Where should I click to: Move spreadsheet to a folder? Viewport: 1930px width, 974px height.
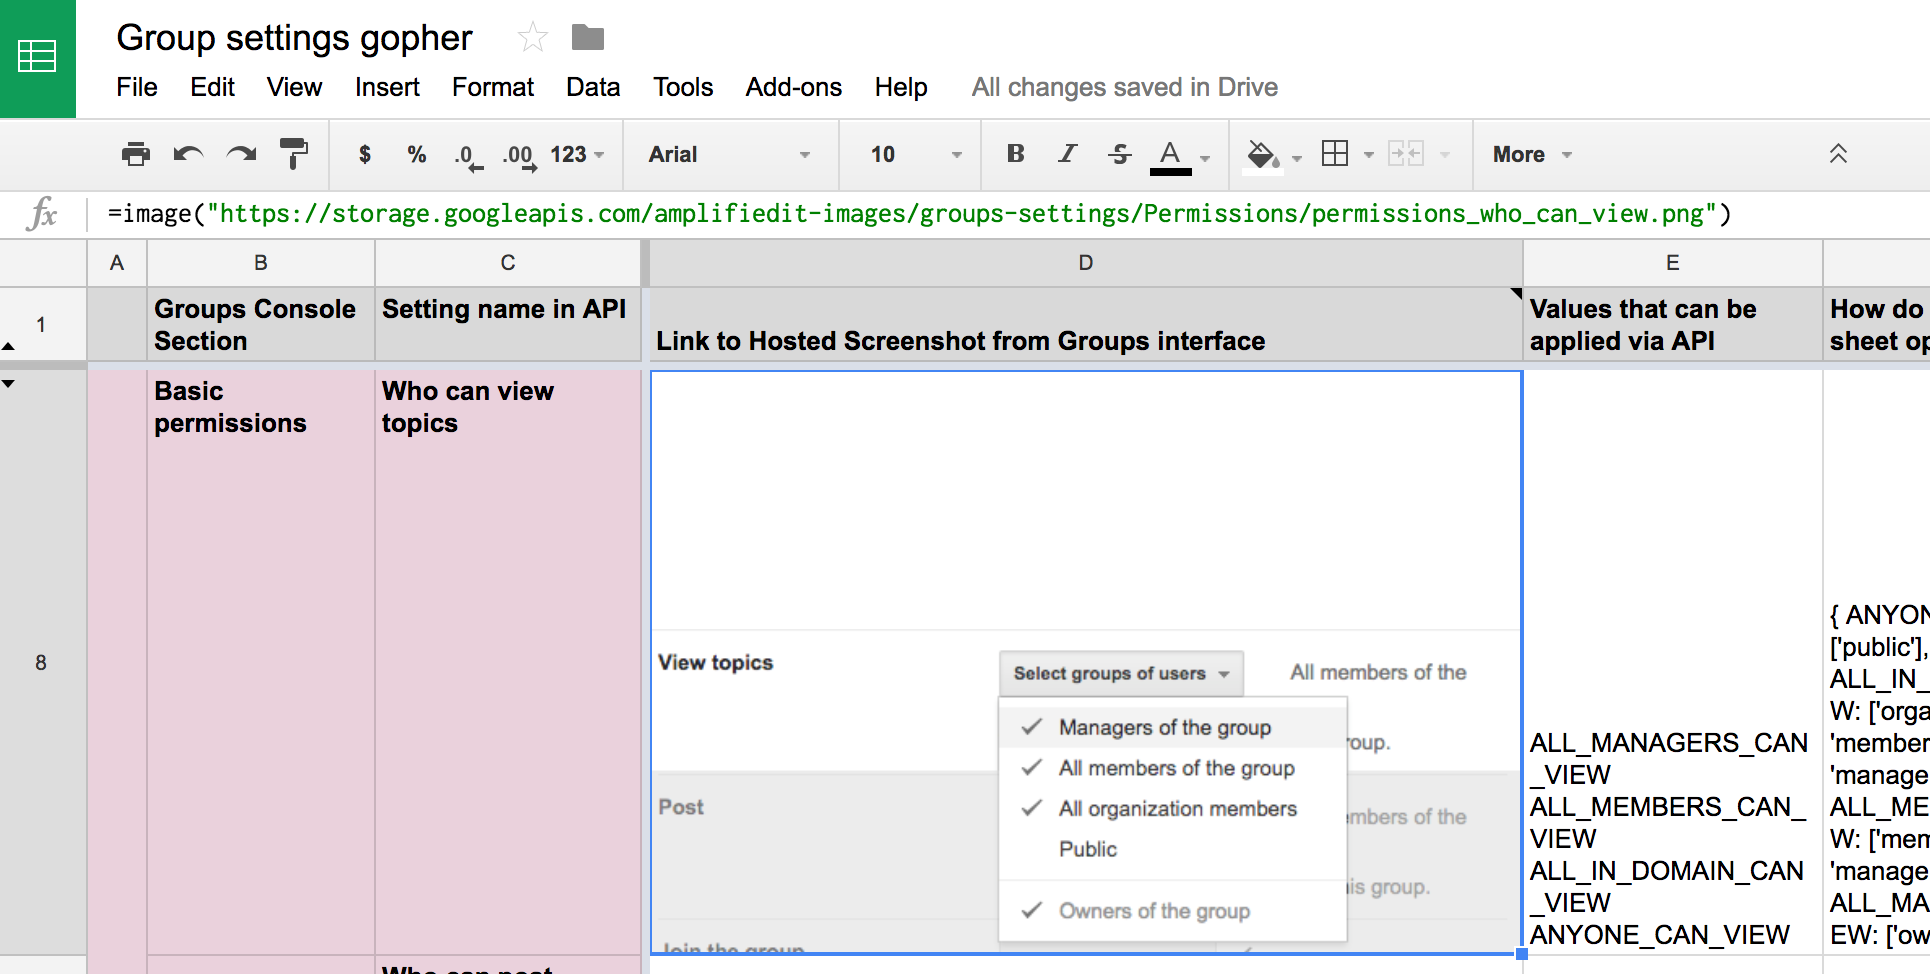[587, 38]
